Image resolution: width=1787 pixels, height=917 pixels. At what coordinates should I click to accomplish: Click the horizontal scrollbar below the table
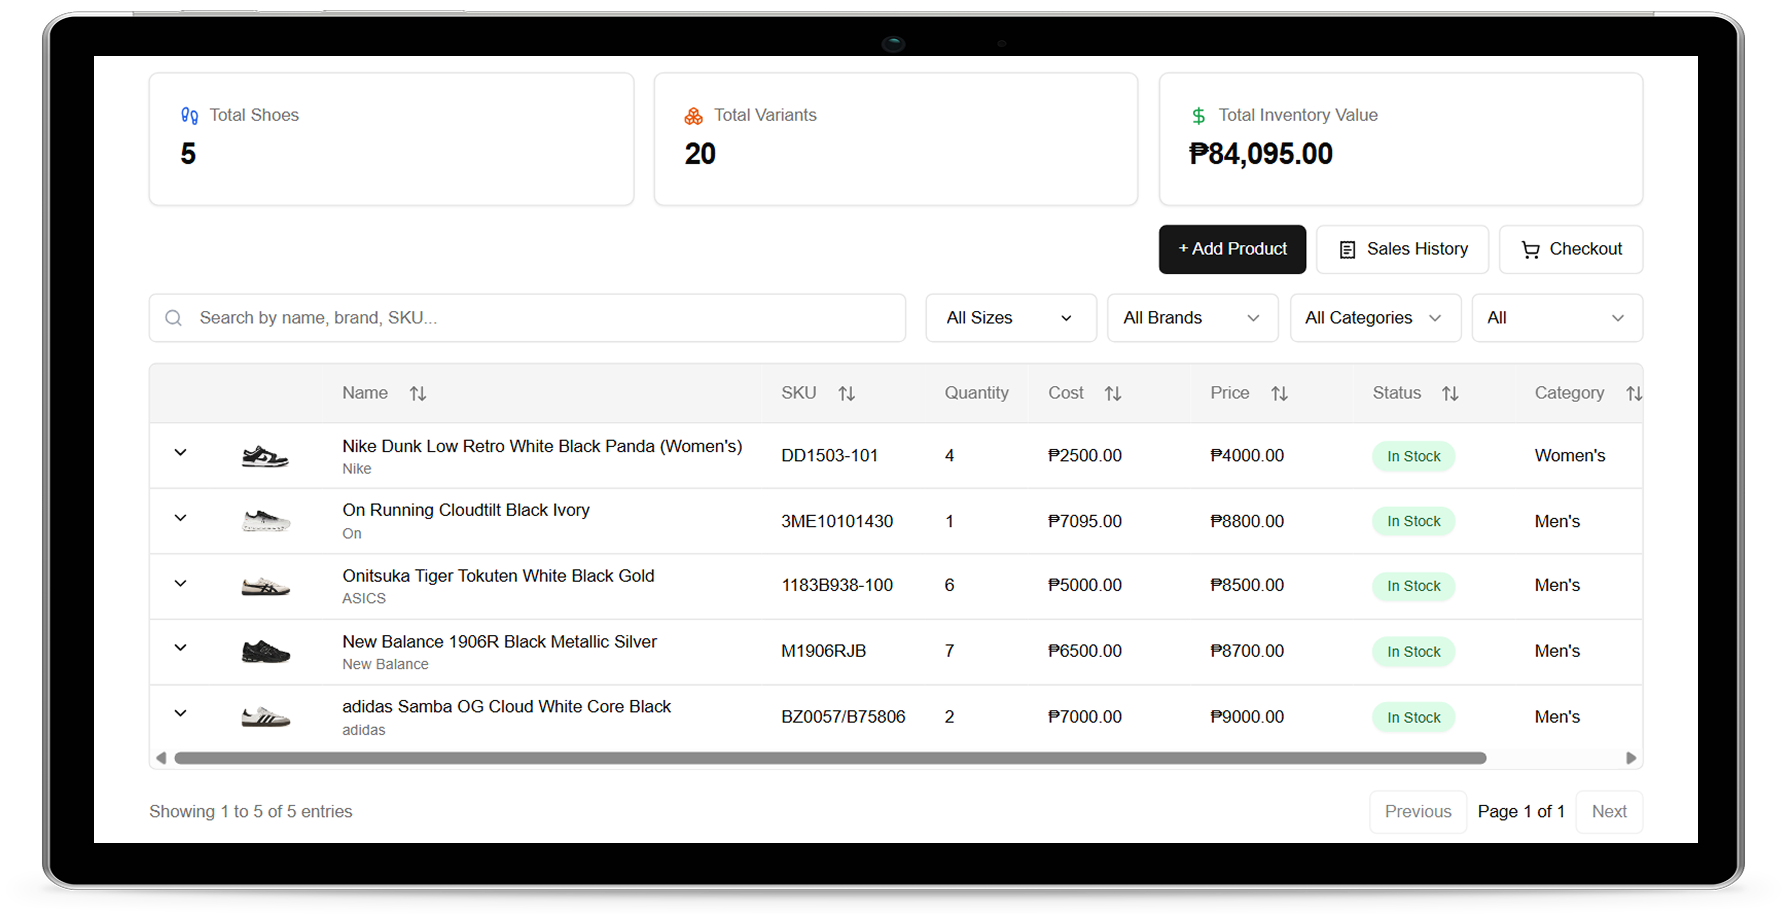pos(830,758)
